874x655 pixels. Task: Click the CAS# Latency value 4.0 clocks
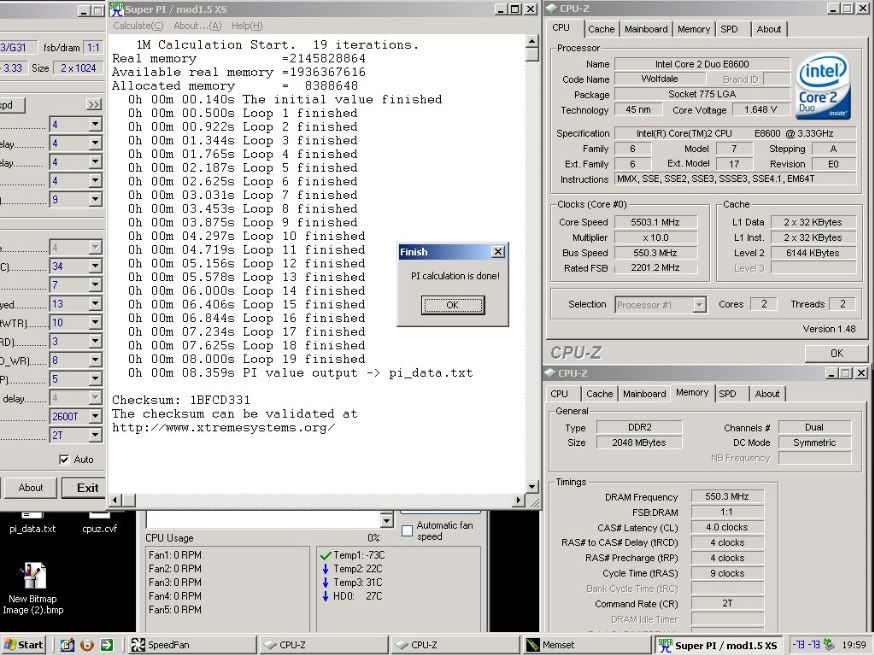click(x=727, y=527)
